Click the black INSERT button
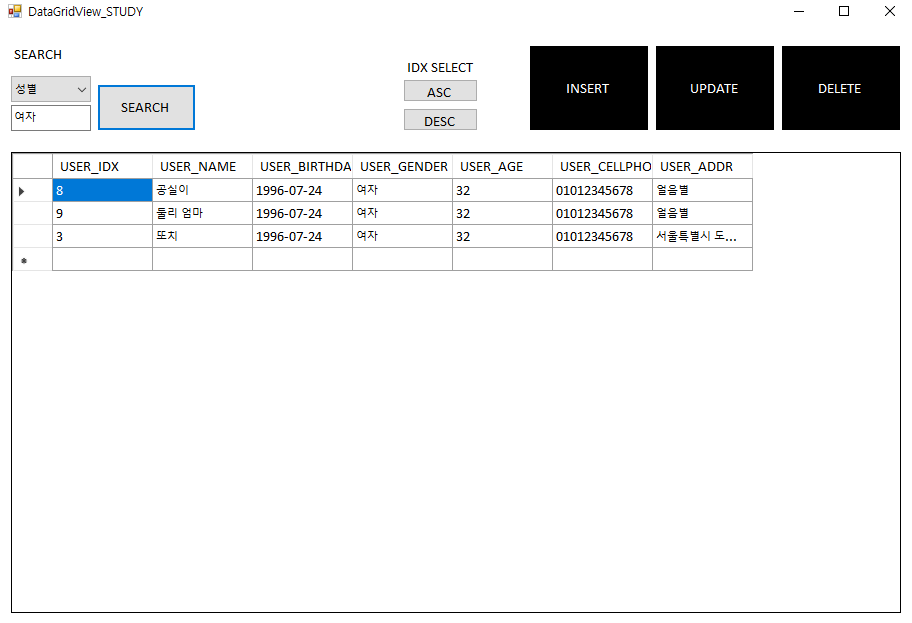This screenshot has width=912, height=623. click(589, 88)
